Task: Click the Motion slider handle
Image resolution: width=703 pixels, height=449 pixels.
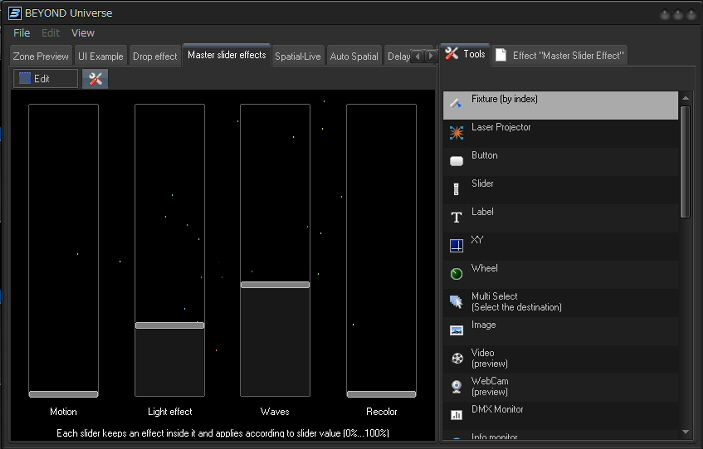Action: coord(63,394)
